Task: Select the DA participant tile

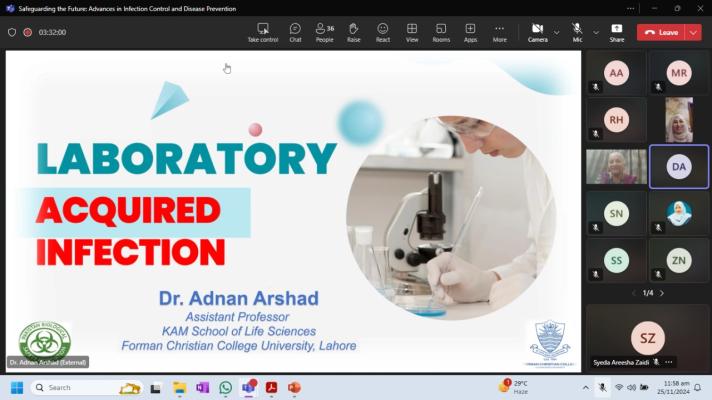Action: [678, 166]
